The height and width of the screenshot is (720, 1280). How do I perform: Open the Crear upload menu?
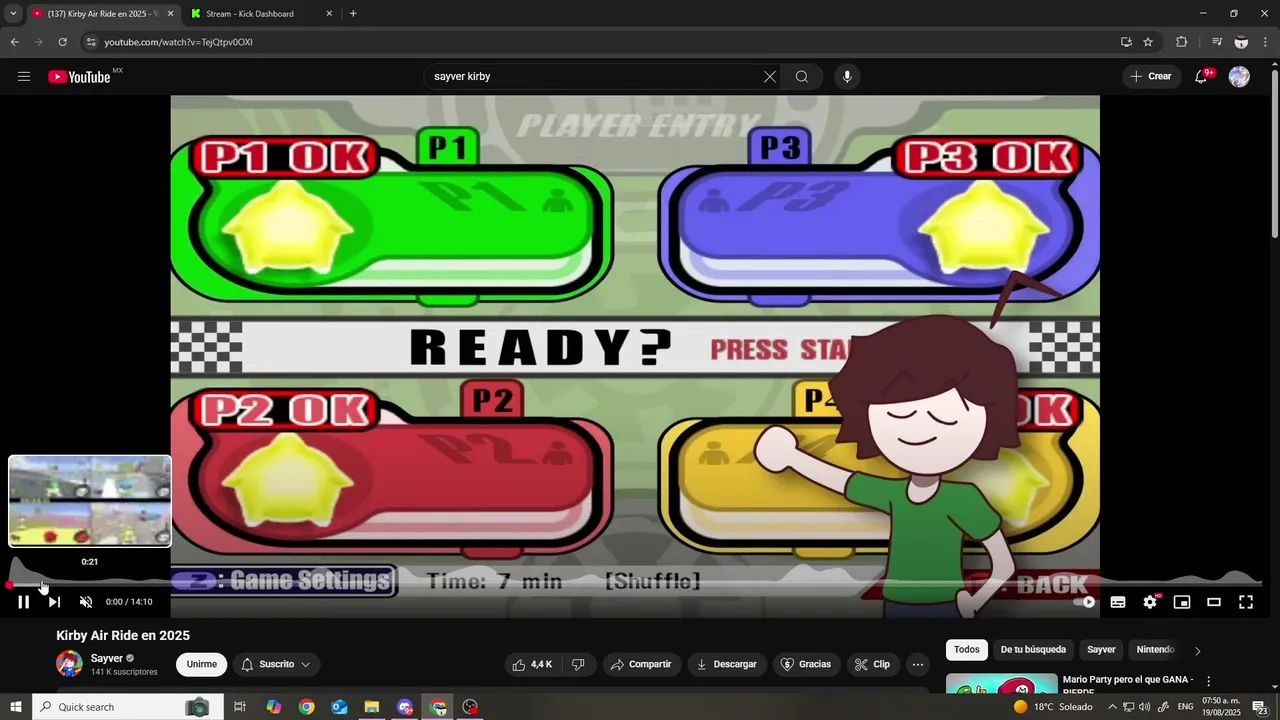tap(1151, 76)
